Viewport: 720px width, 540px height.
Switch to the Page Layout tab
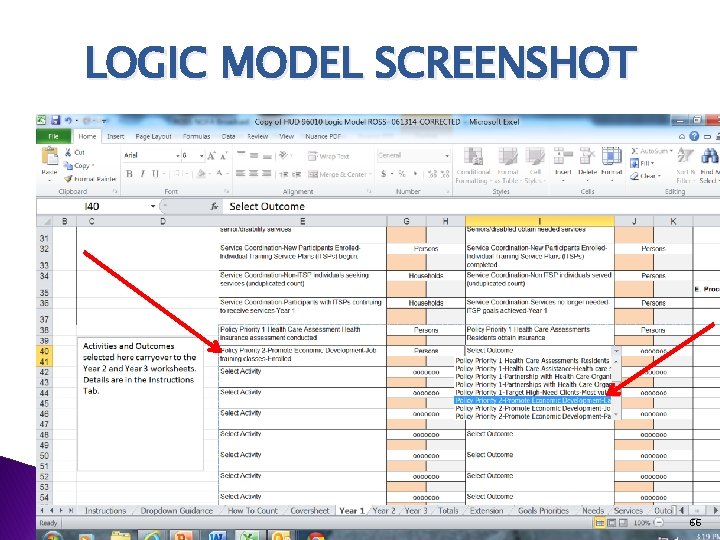pos(153,136)
